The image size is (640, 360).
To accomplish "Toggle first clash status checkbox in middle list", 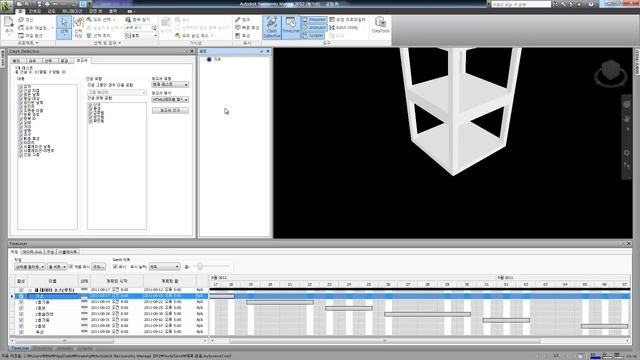I will click(90, 105).
